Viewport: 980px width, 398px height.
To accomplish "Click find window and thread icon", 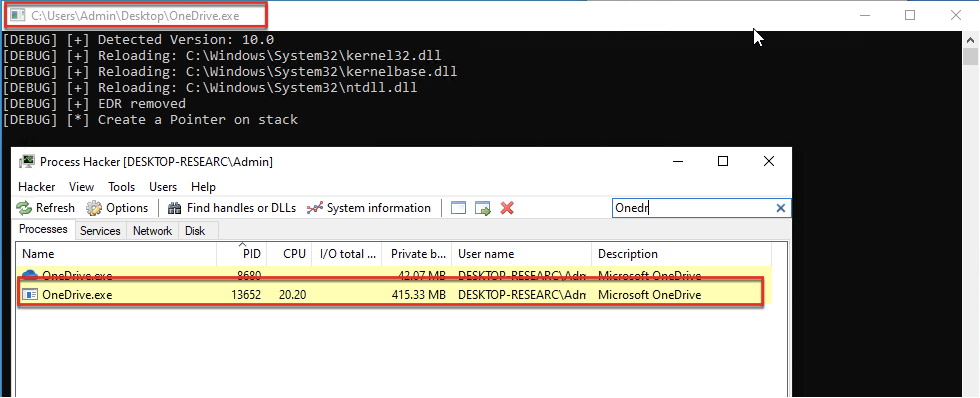I will click(483, 208).
